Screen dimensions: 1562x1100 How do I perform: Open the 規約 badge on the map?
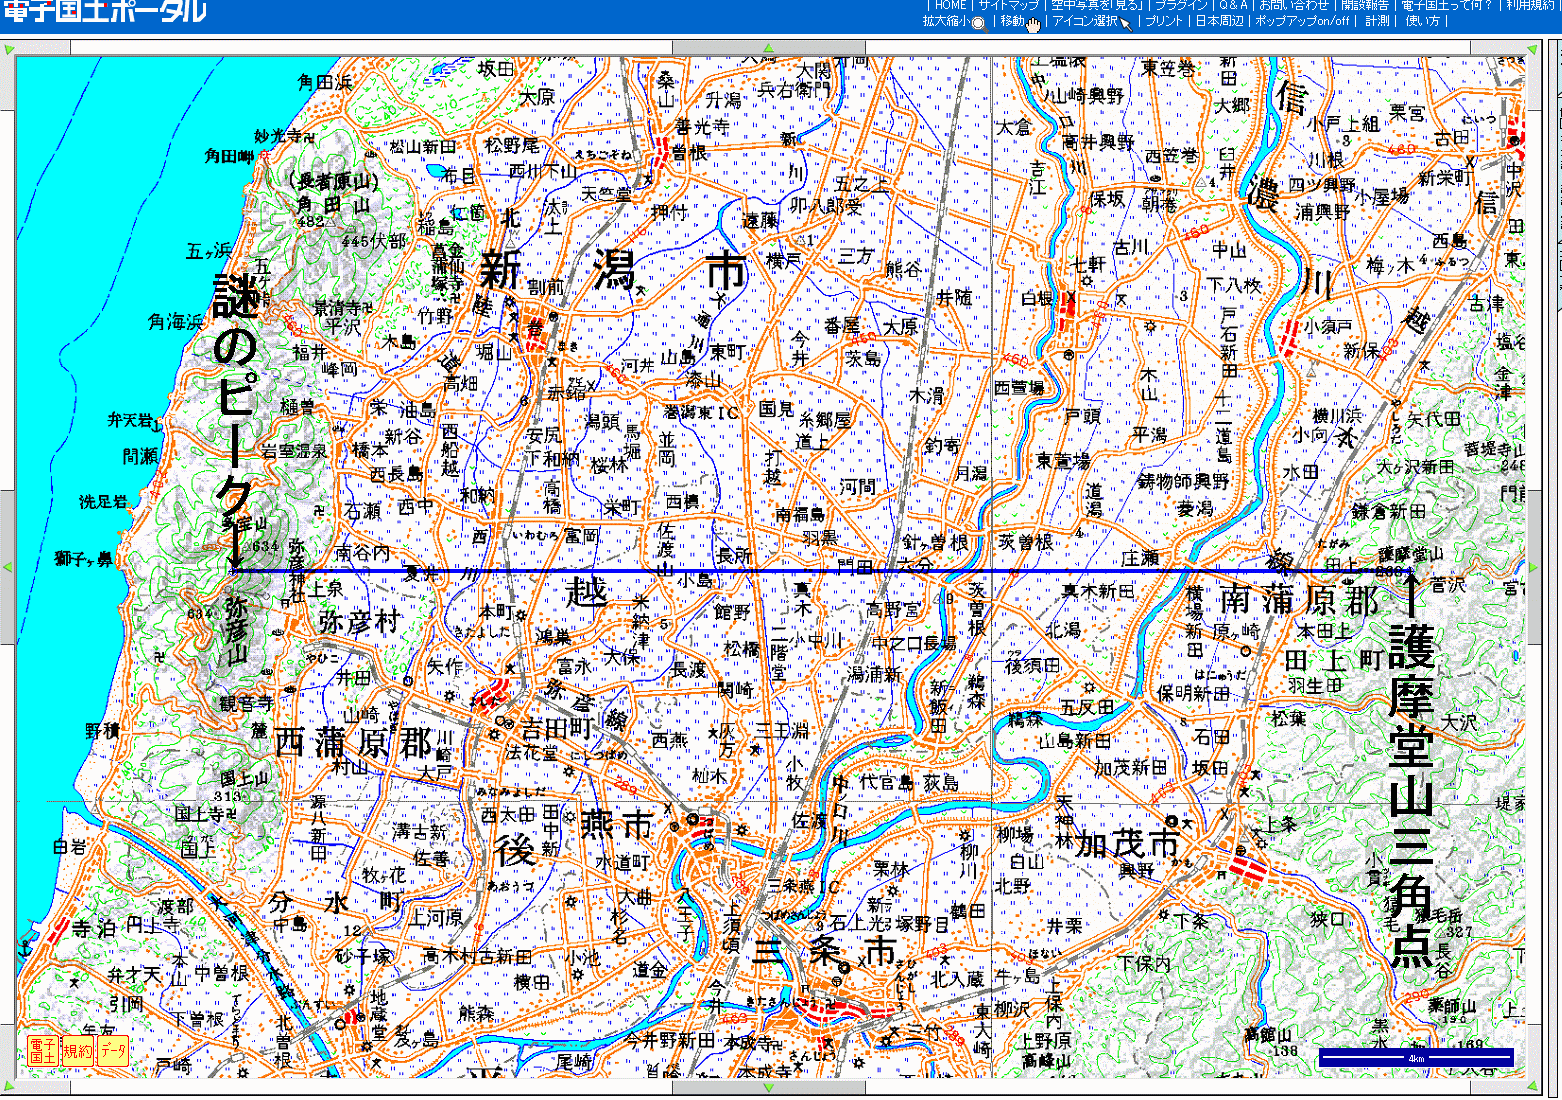click(x=77, y=1051)
